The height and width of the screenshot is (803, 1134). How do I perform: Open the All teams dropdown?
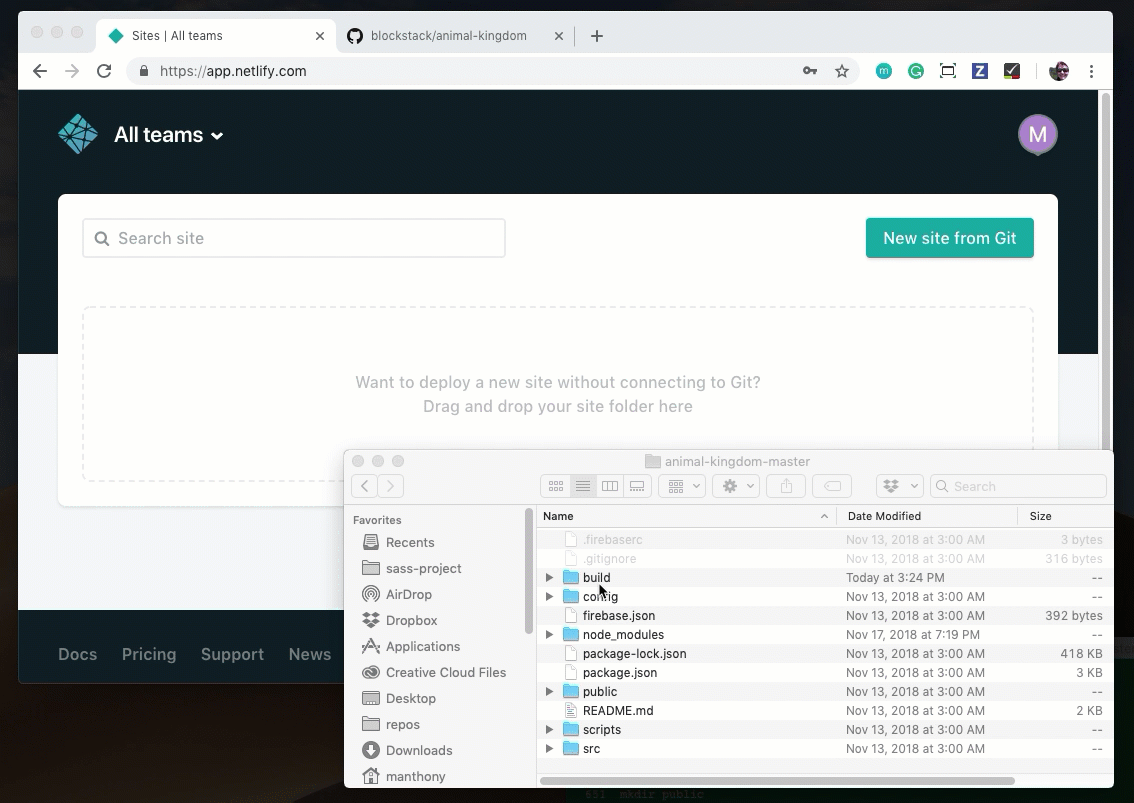click(169, 135)
